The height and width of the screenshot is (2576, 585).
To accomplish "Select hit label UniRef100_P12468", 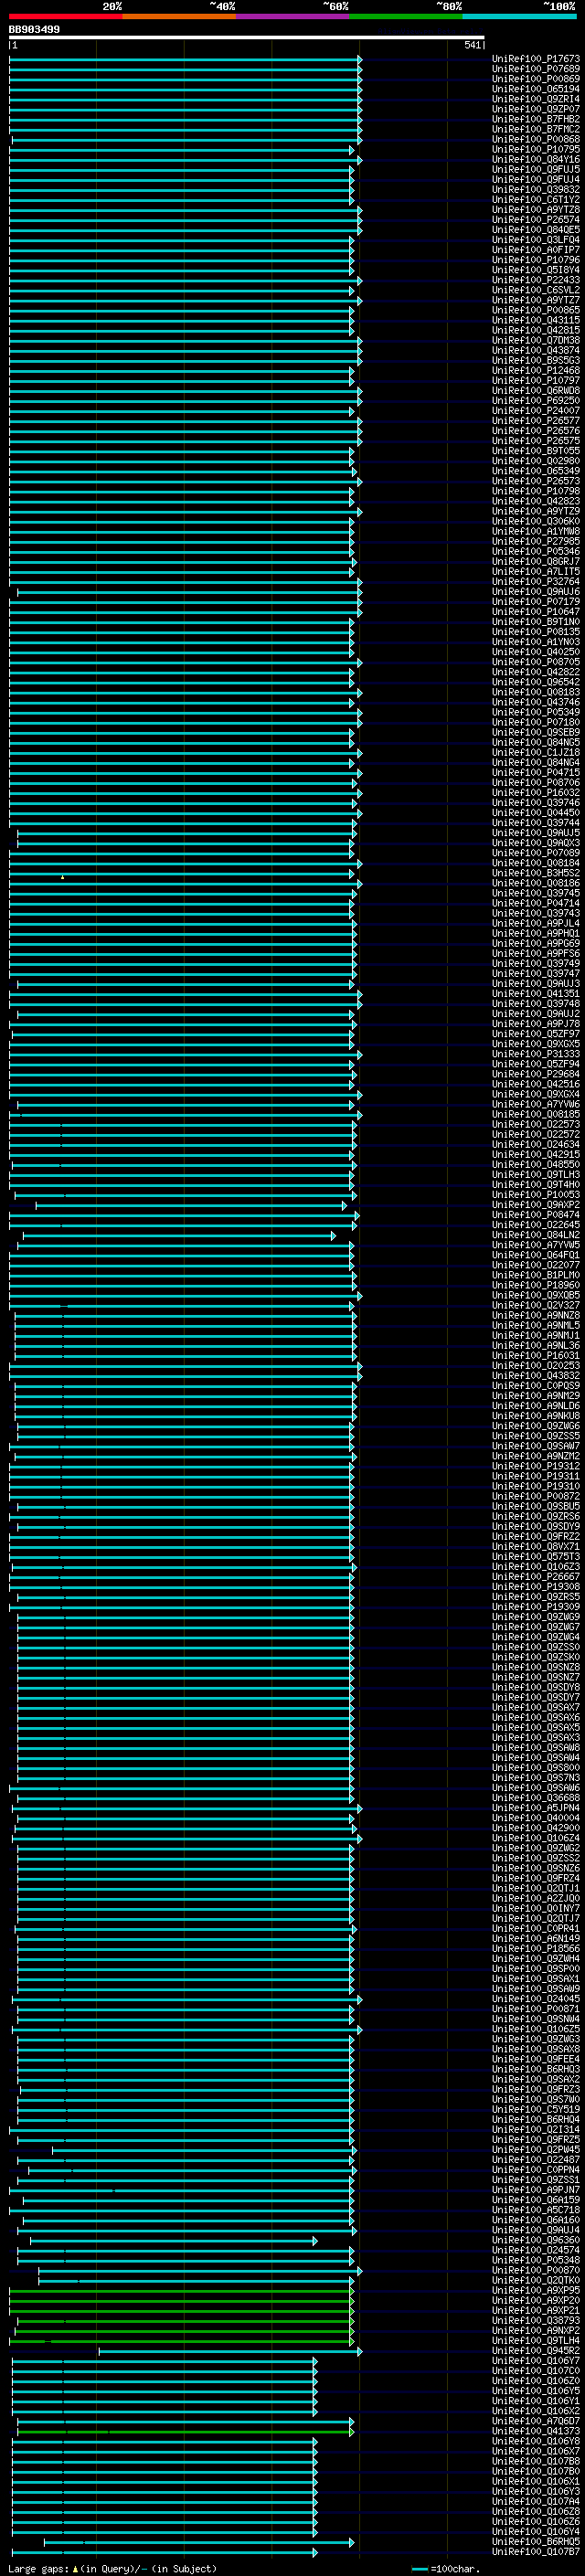I will pyautogui.click(x=536, y=371).
